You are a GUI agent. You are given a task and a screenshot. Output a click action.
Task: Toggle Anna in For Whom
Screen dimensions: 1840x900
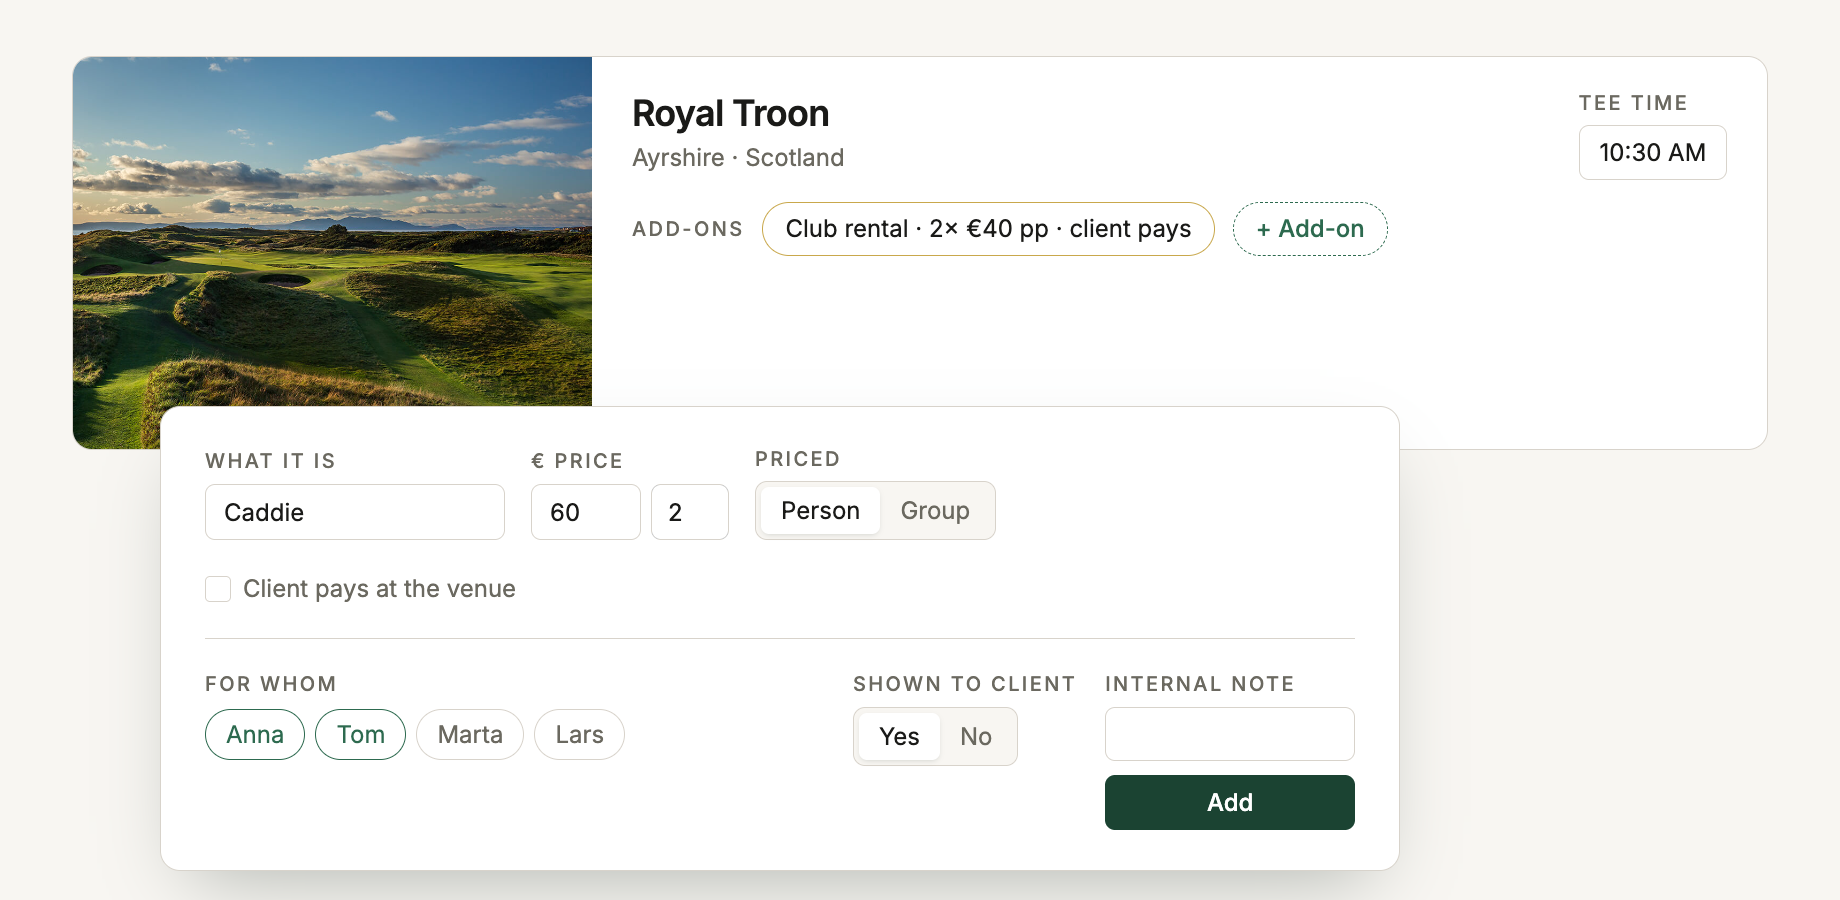[255, 735]
